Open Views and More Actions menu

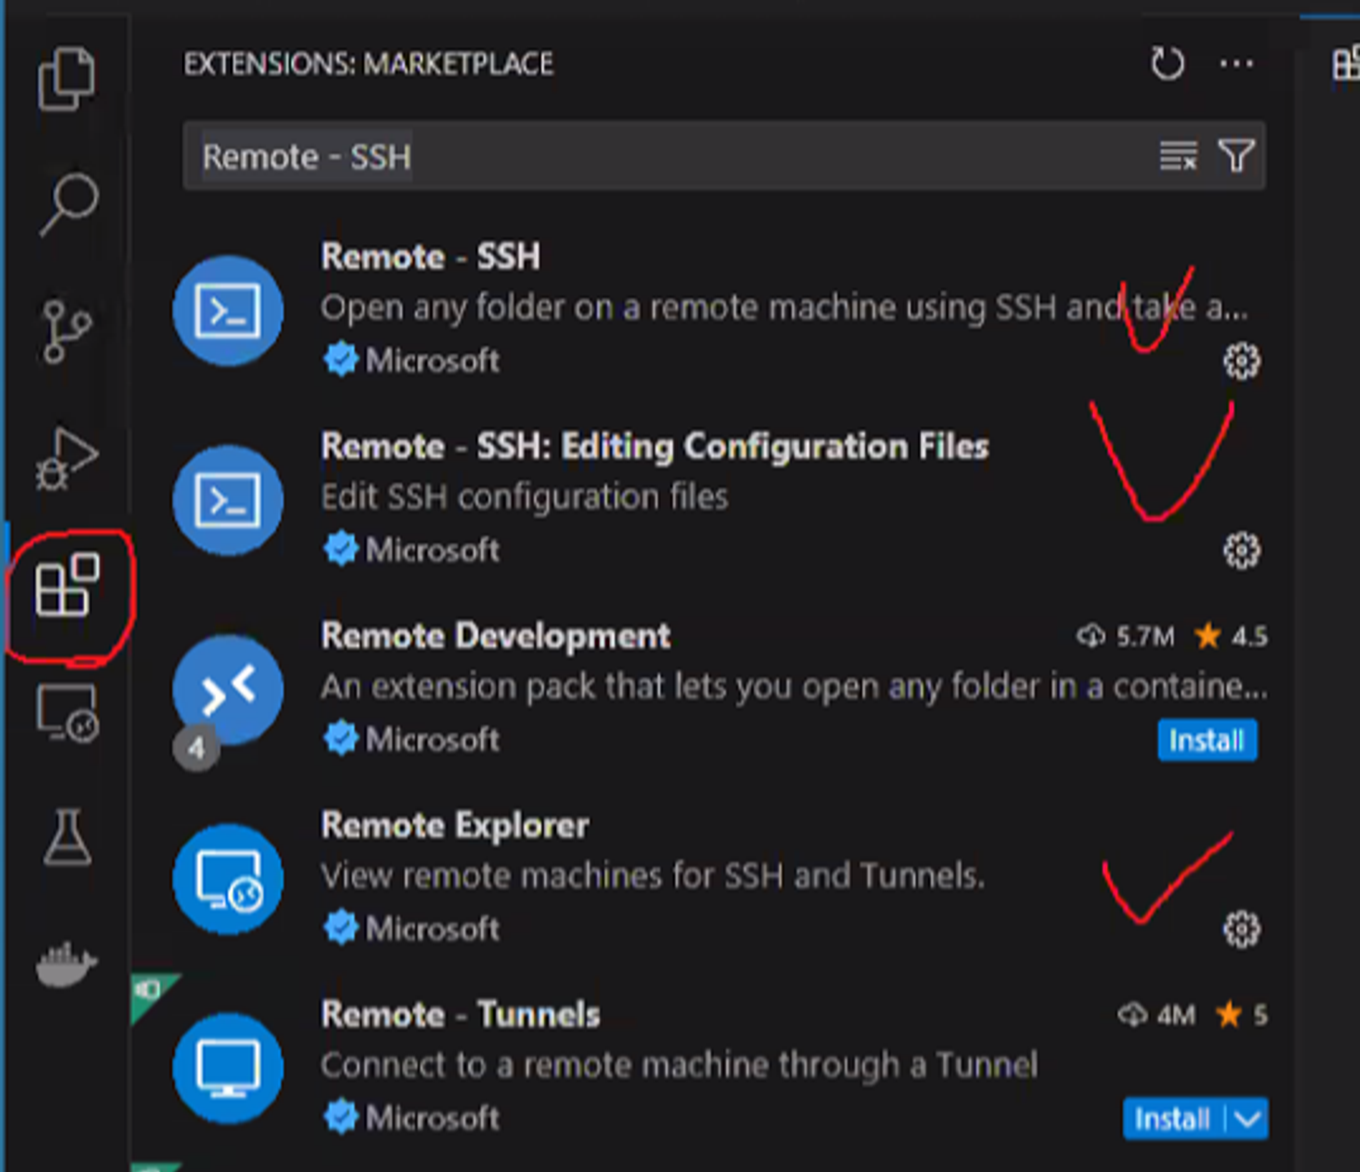(x=1237, y=64)
